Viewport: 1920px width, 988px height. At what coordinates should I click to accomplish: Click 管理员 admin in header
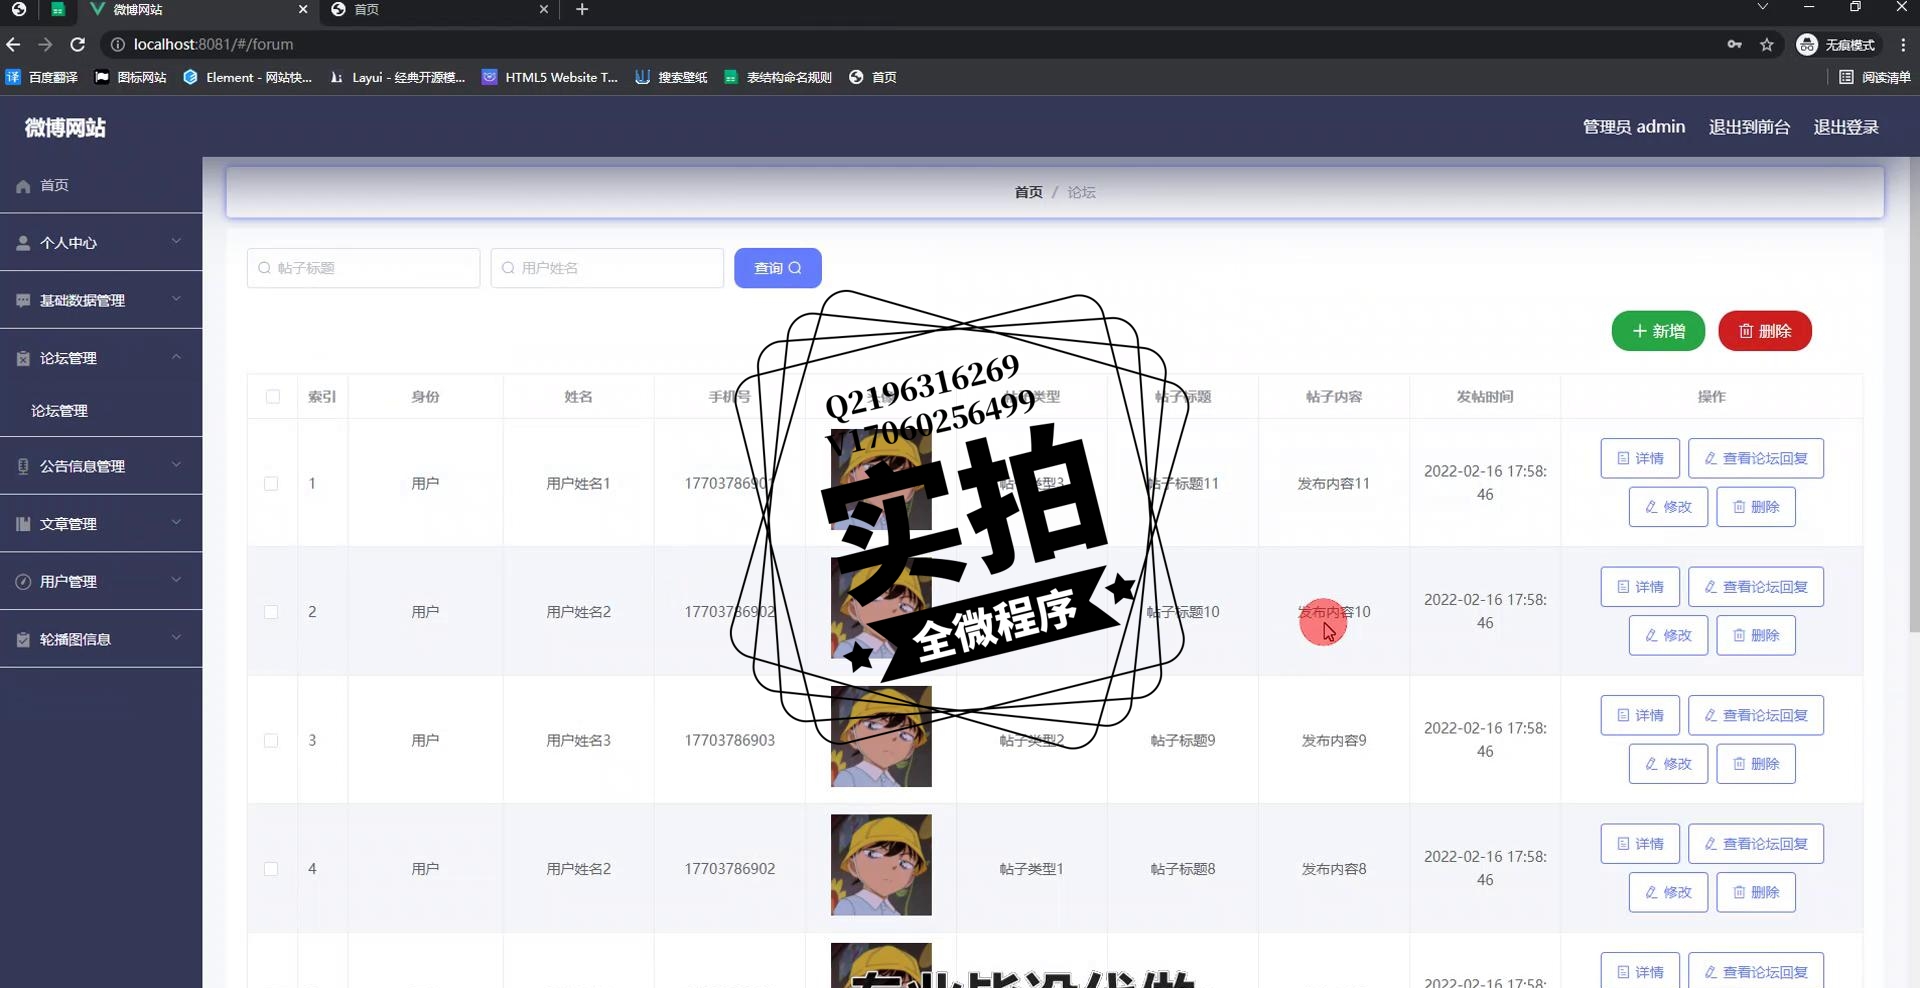point(1634,127)
